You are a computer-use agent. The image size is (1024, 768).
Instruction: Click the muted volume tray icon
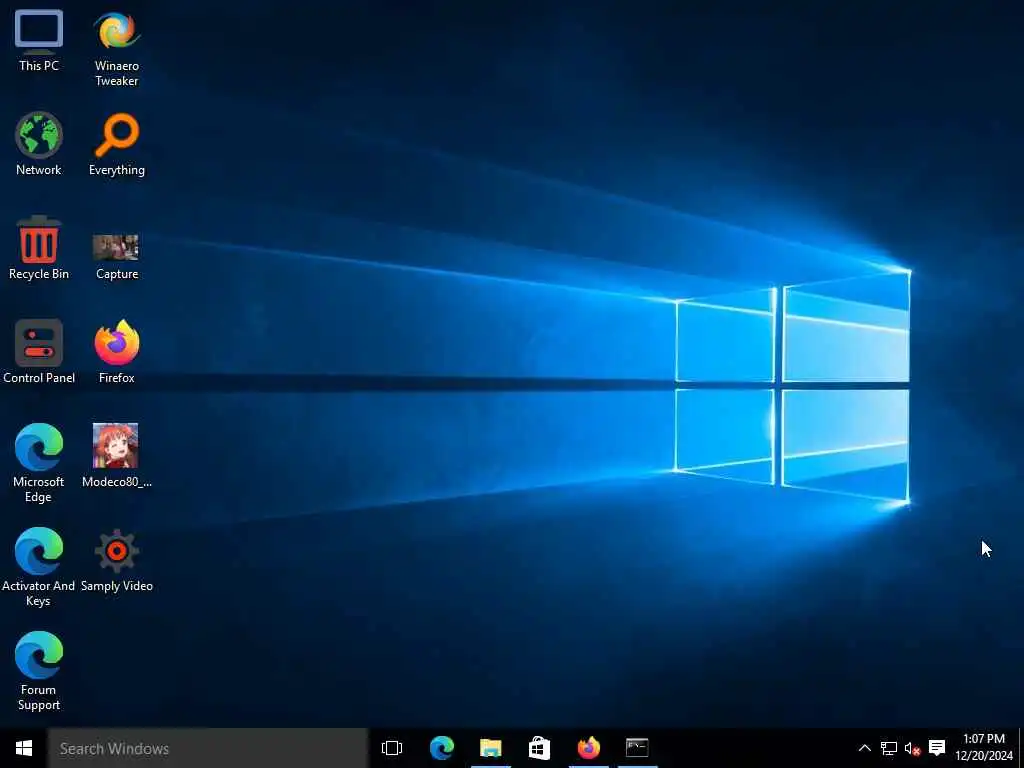(912, 748)
